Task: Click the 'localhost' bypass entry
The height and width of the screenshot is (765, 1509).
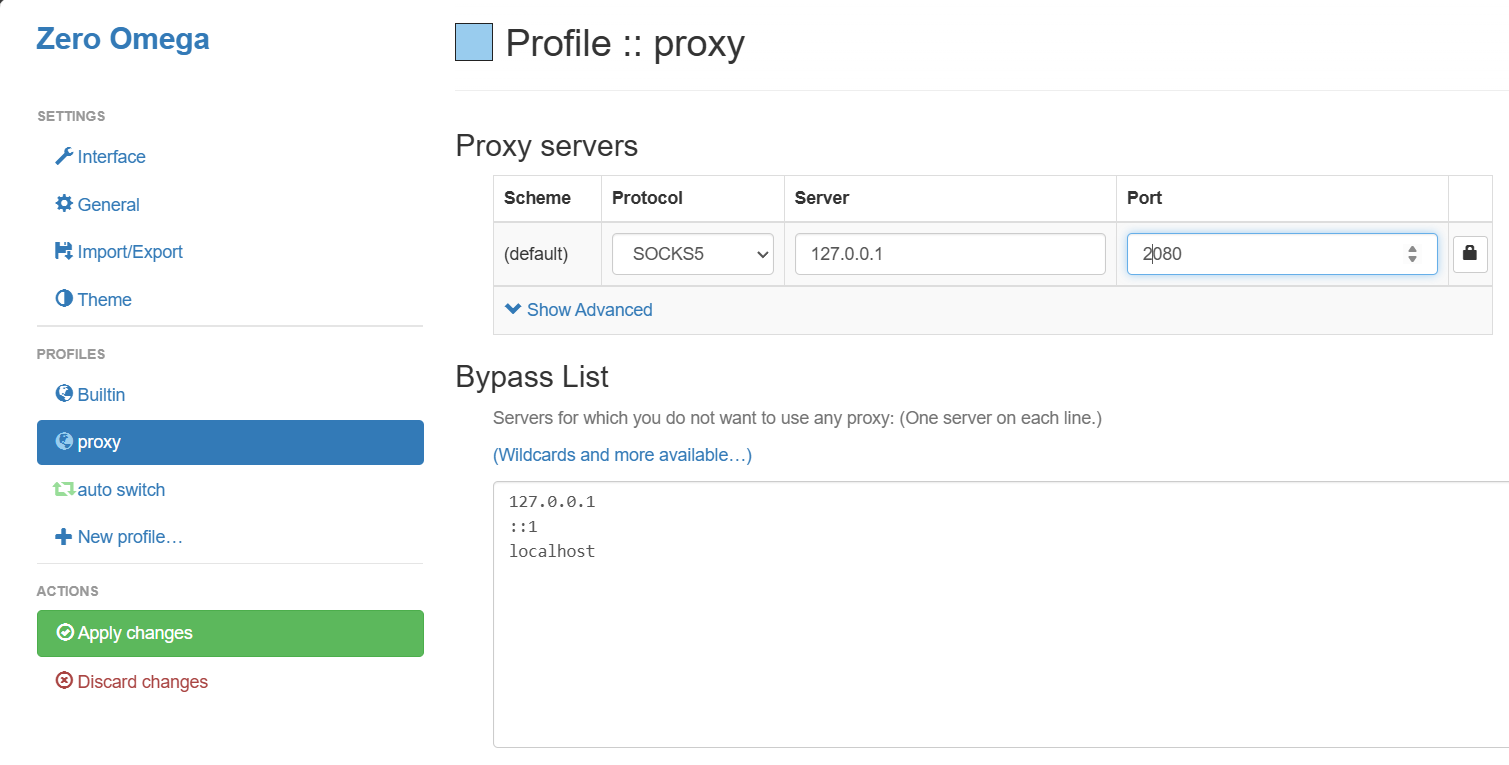Action: (552, 551)
